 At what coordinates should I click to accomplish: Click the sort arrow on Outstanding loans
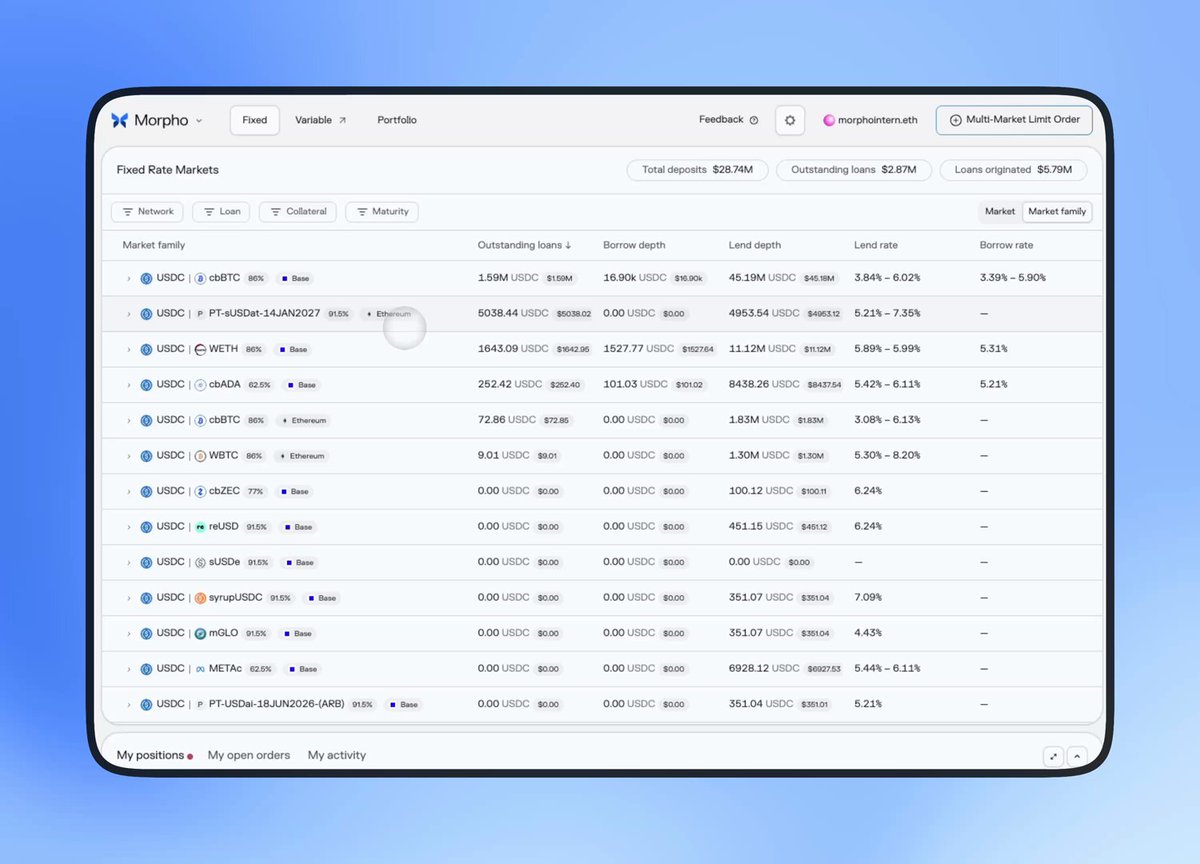(x=569, y=245)
